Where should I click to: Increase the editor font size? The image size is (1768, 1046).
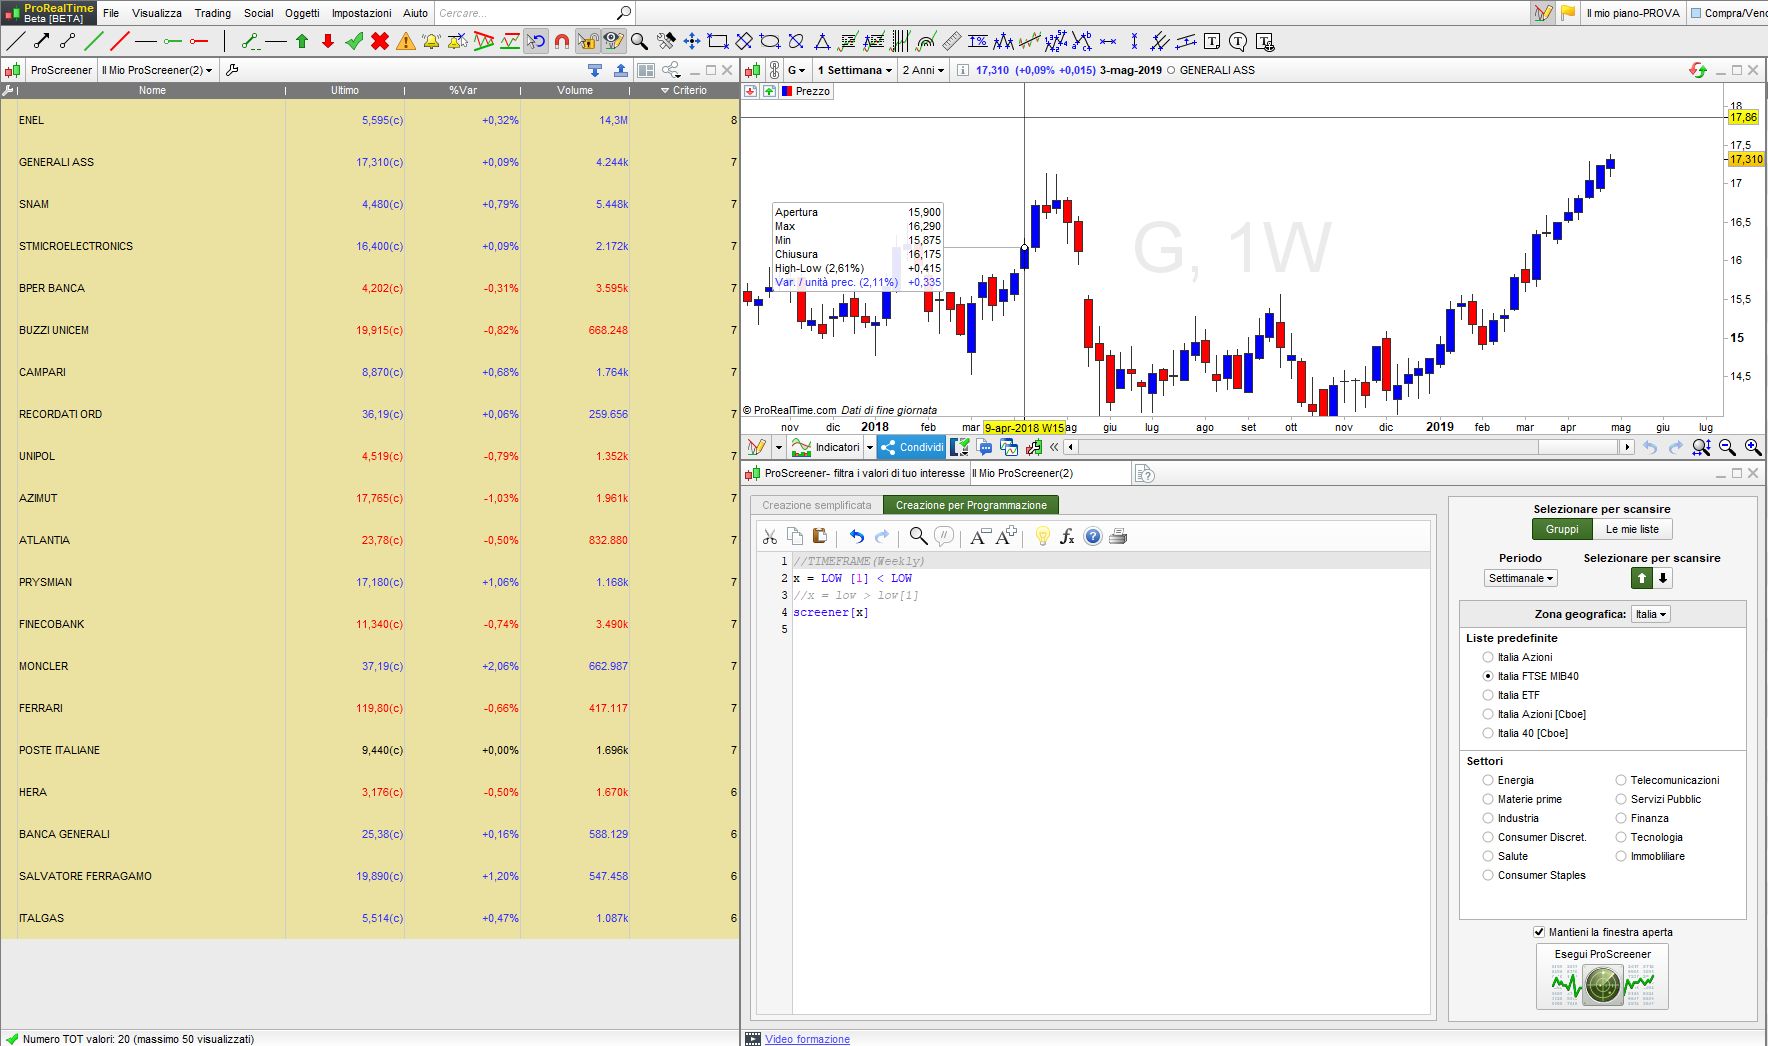(x=1006, y=537)
